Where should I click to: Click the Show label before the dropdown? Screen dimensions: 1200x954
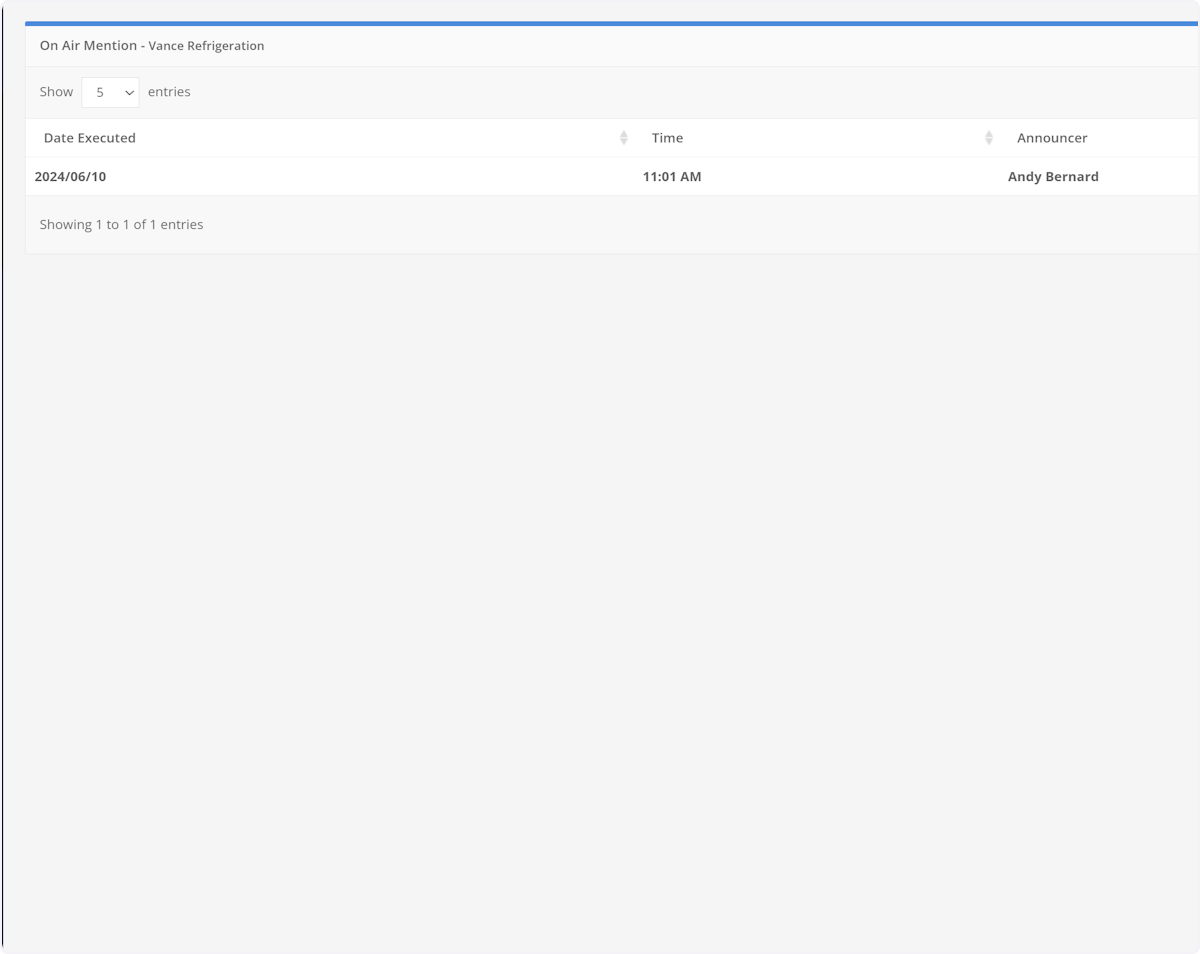[56, 92]
